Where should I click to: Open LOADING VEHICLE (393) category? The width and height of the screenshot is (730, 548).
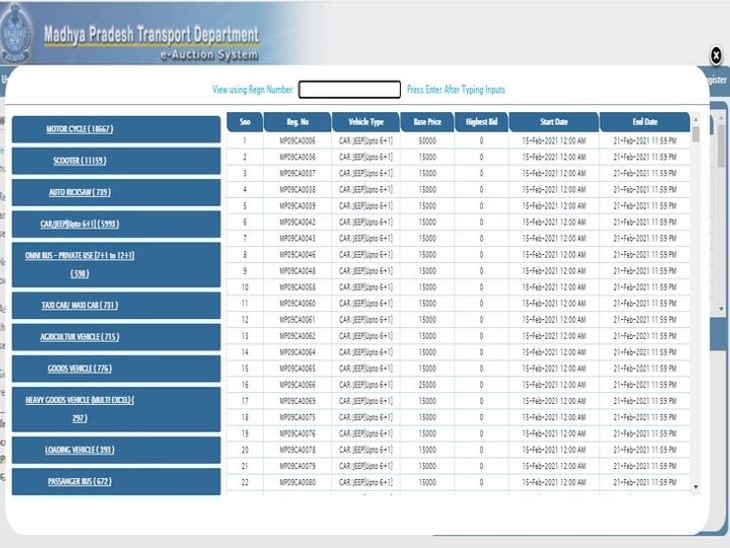click(x=116, y=450)
